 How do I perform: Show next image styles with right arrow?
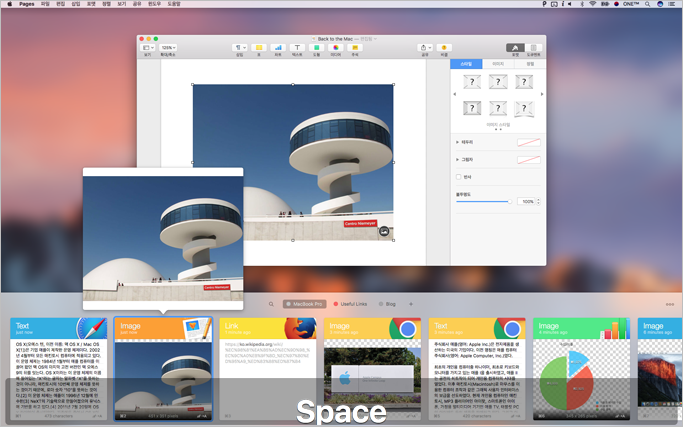(542, 94)
